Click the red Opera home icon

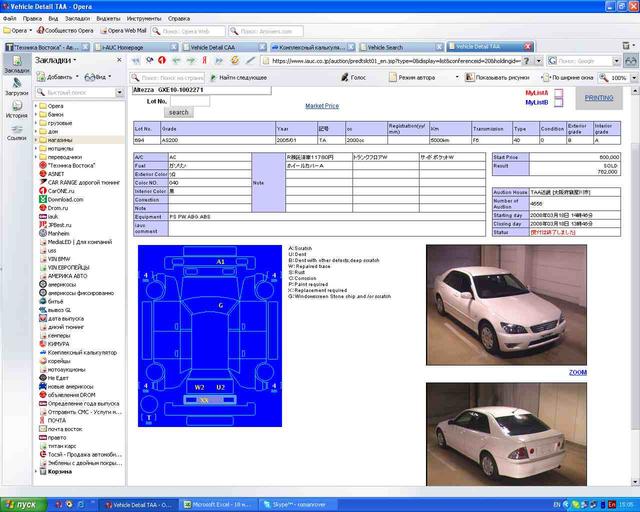162,60
